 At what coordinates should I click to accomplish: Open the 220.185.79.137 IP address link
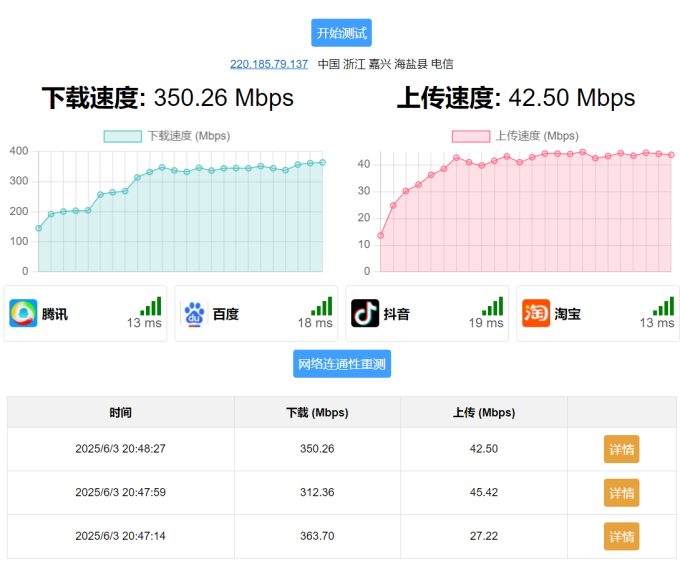click(269, 64)
